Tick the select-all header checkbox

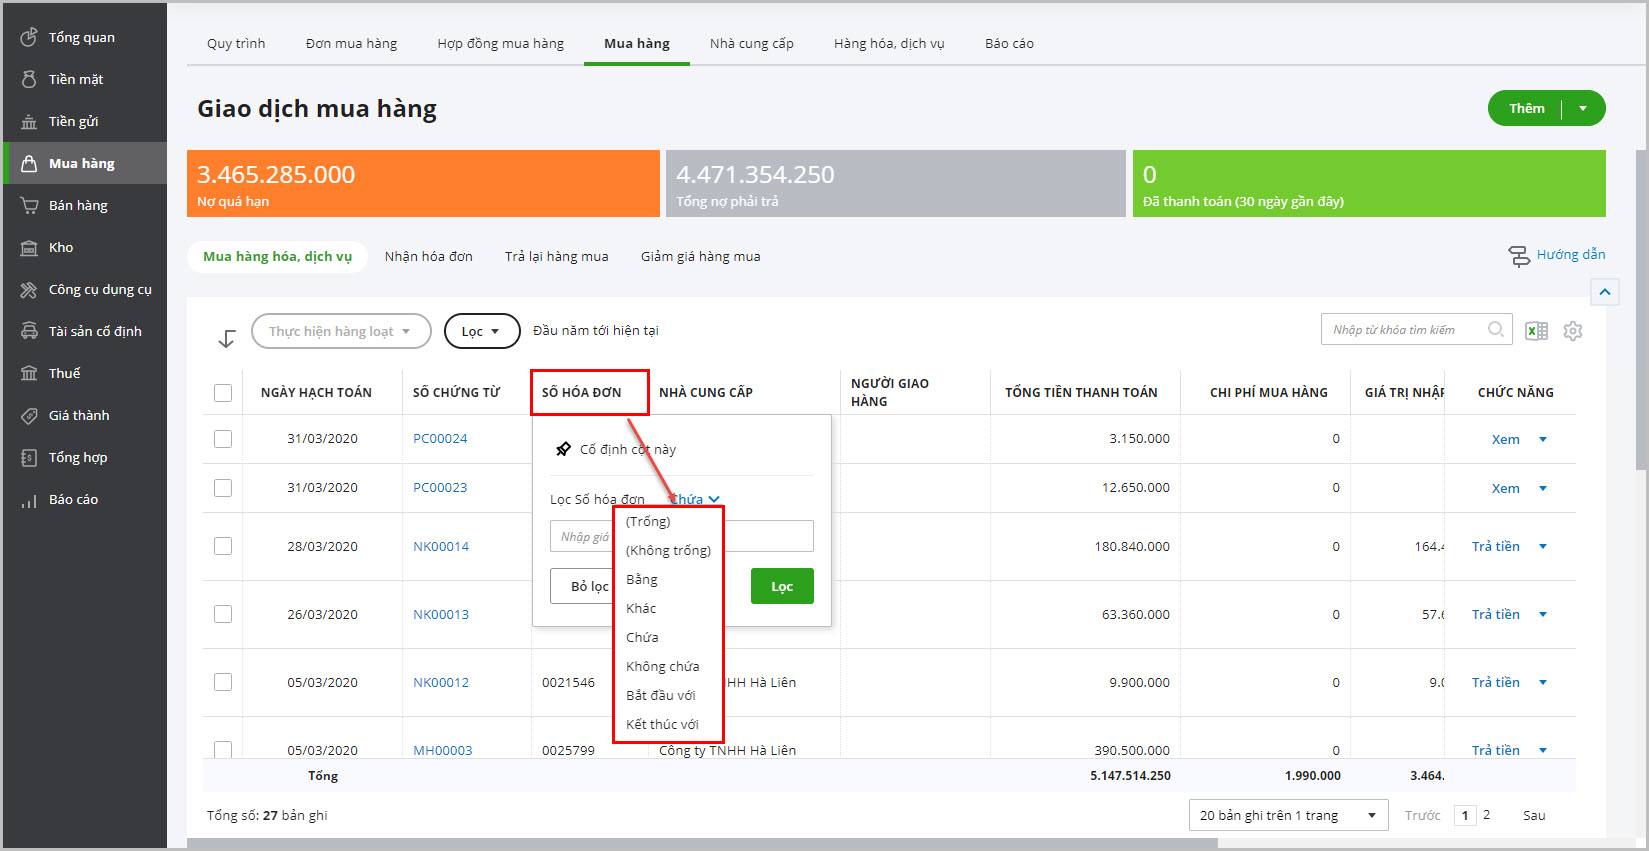[223, 393]
